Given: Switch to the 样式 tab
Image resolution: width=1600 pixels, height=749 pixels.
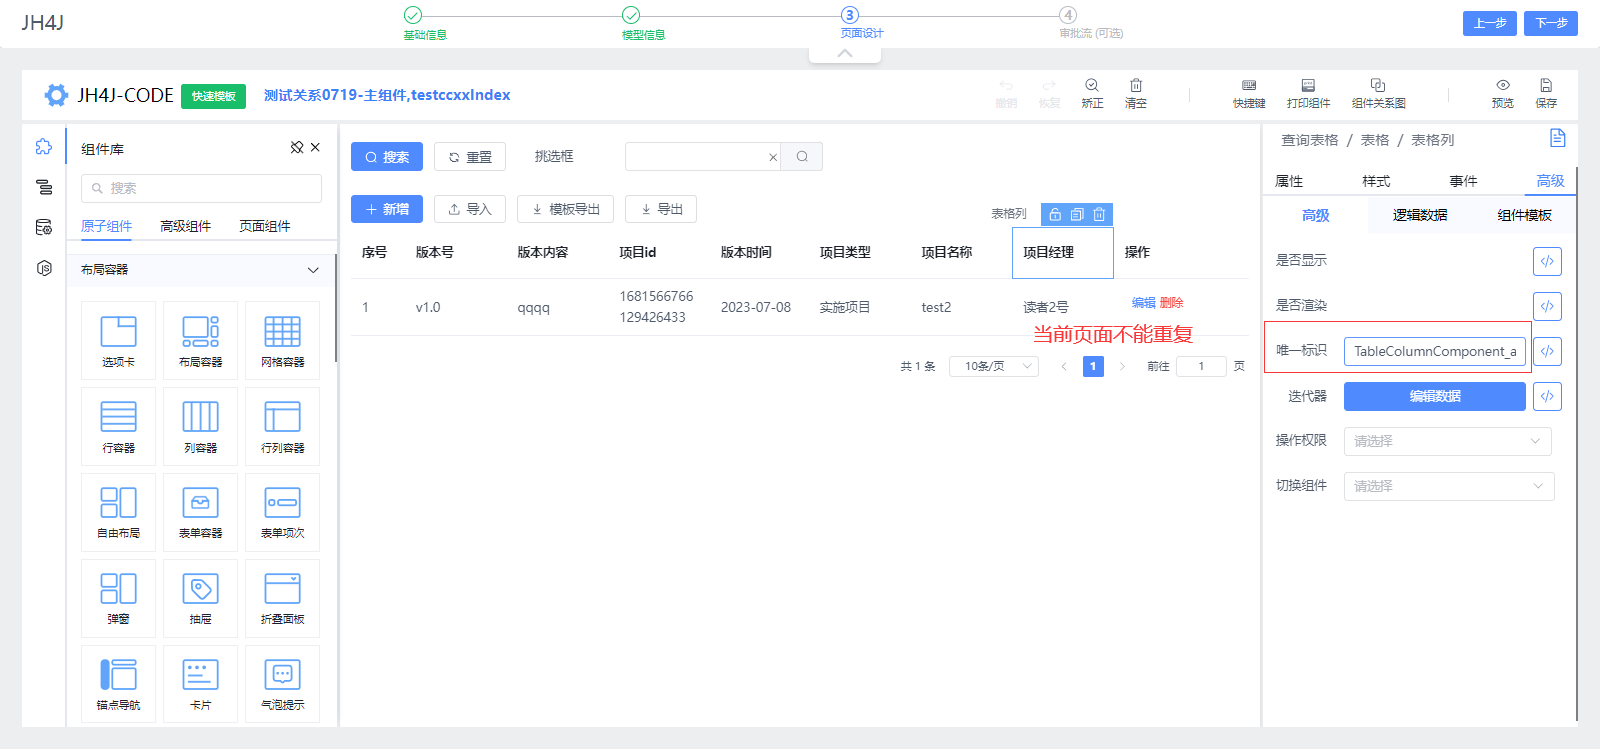Looking at the screenshot, I should [1376, 181].
